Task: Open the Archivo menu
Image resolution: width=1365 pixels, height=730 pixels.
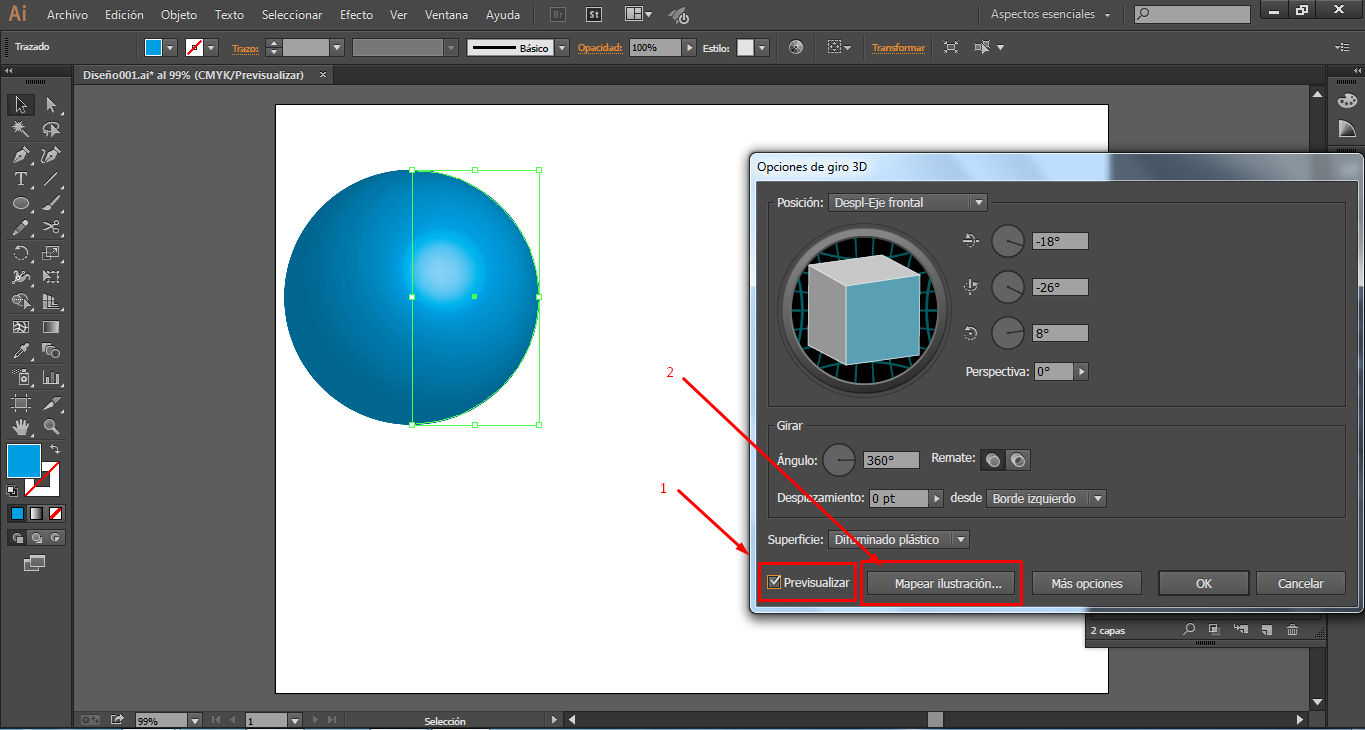Action: (x=67, y=15)
